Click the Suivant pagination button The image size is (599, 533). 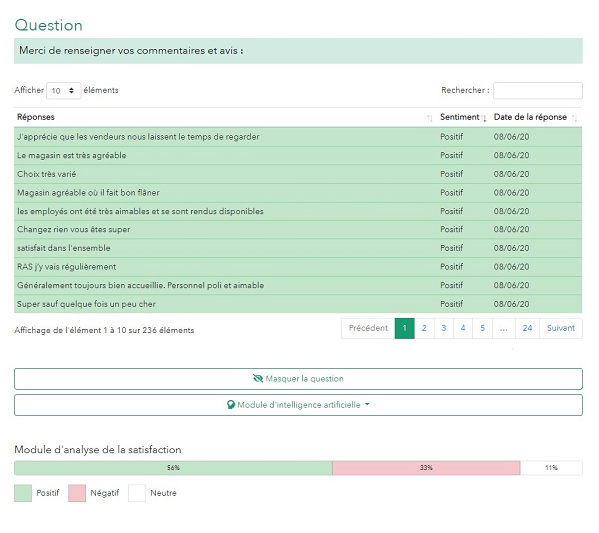(560, 328)
